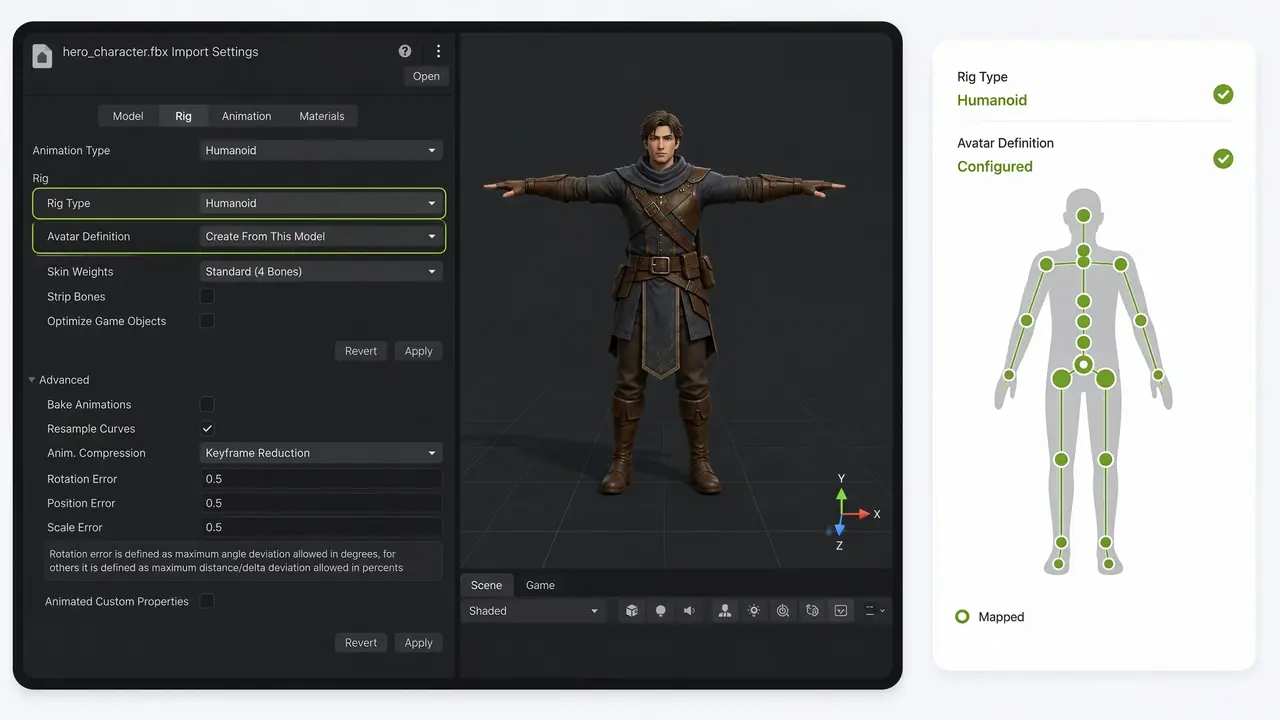The height and width of the screenshot is (720, 1280).
Task: Click the green Y axis arrow of gizmo
Action: [841, 496]
